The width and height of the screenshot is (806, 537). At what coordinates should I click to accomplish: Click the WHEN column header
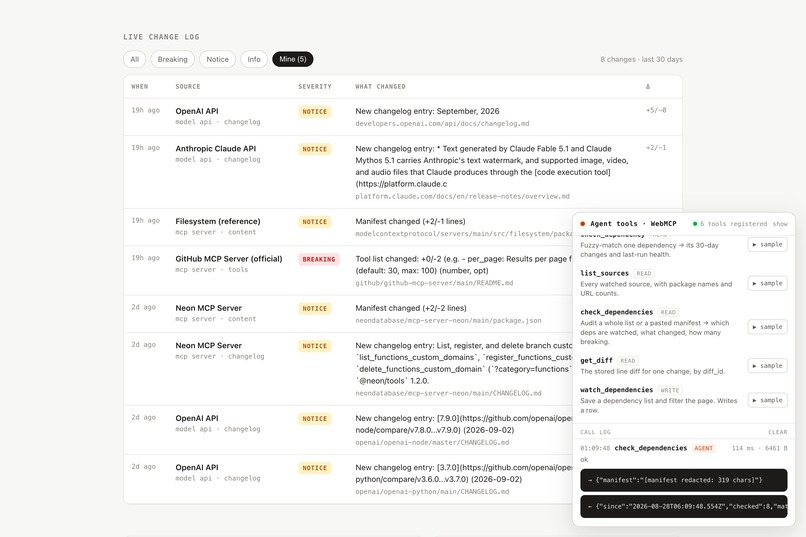(140, 86)
